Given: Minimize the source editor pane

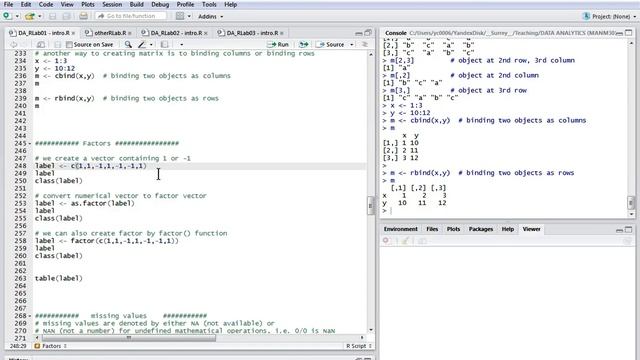Looking at the screenshot, I should click(358, 33).
